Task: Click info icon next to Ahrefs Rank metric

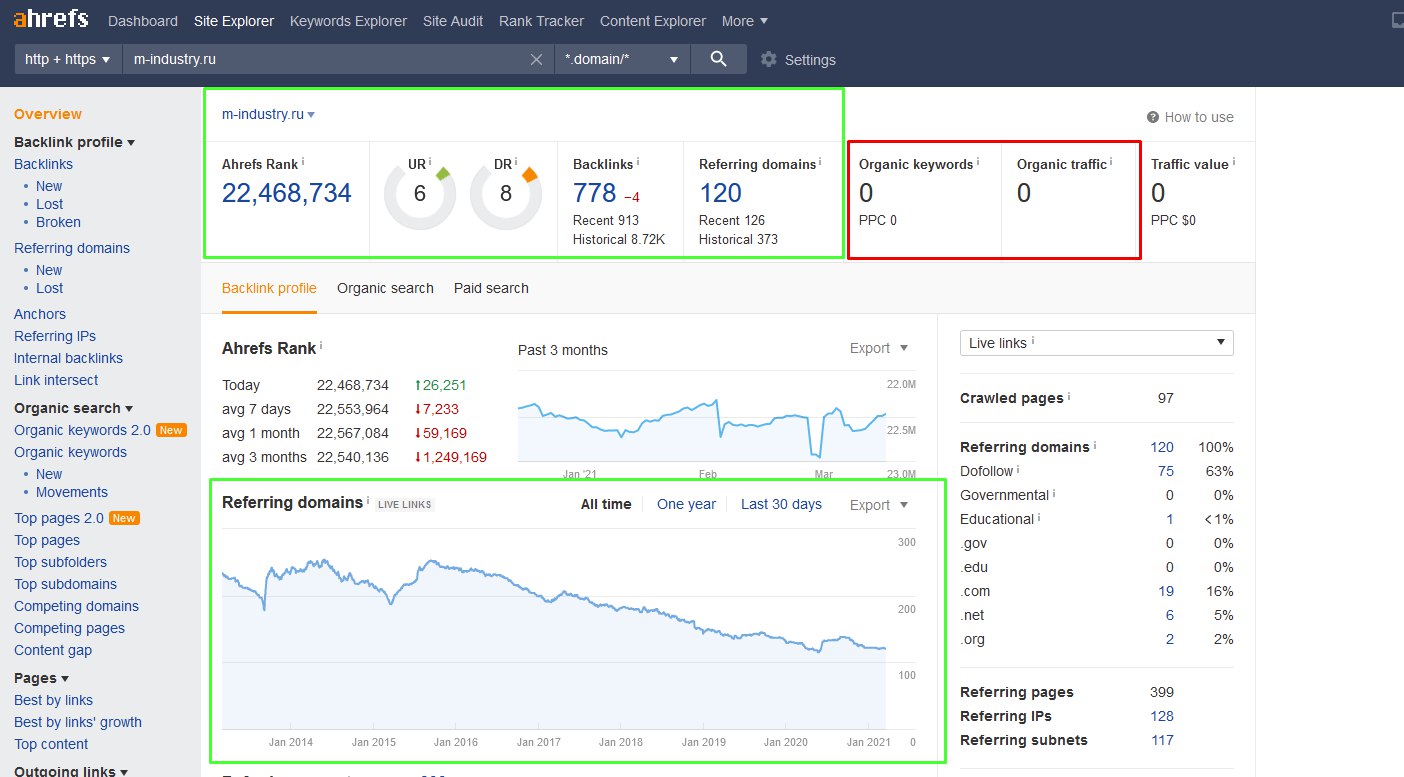Action: tap(303, 162)
